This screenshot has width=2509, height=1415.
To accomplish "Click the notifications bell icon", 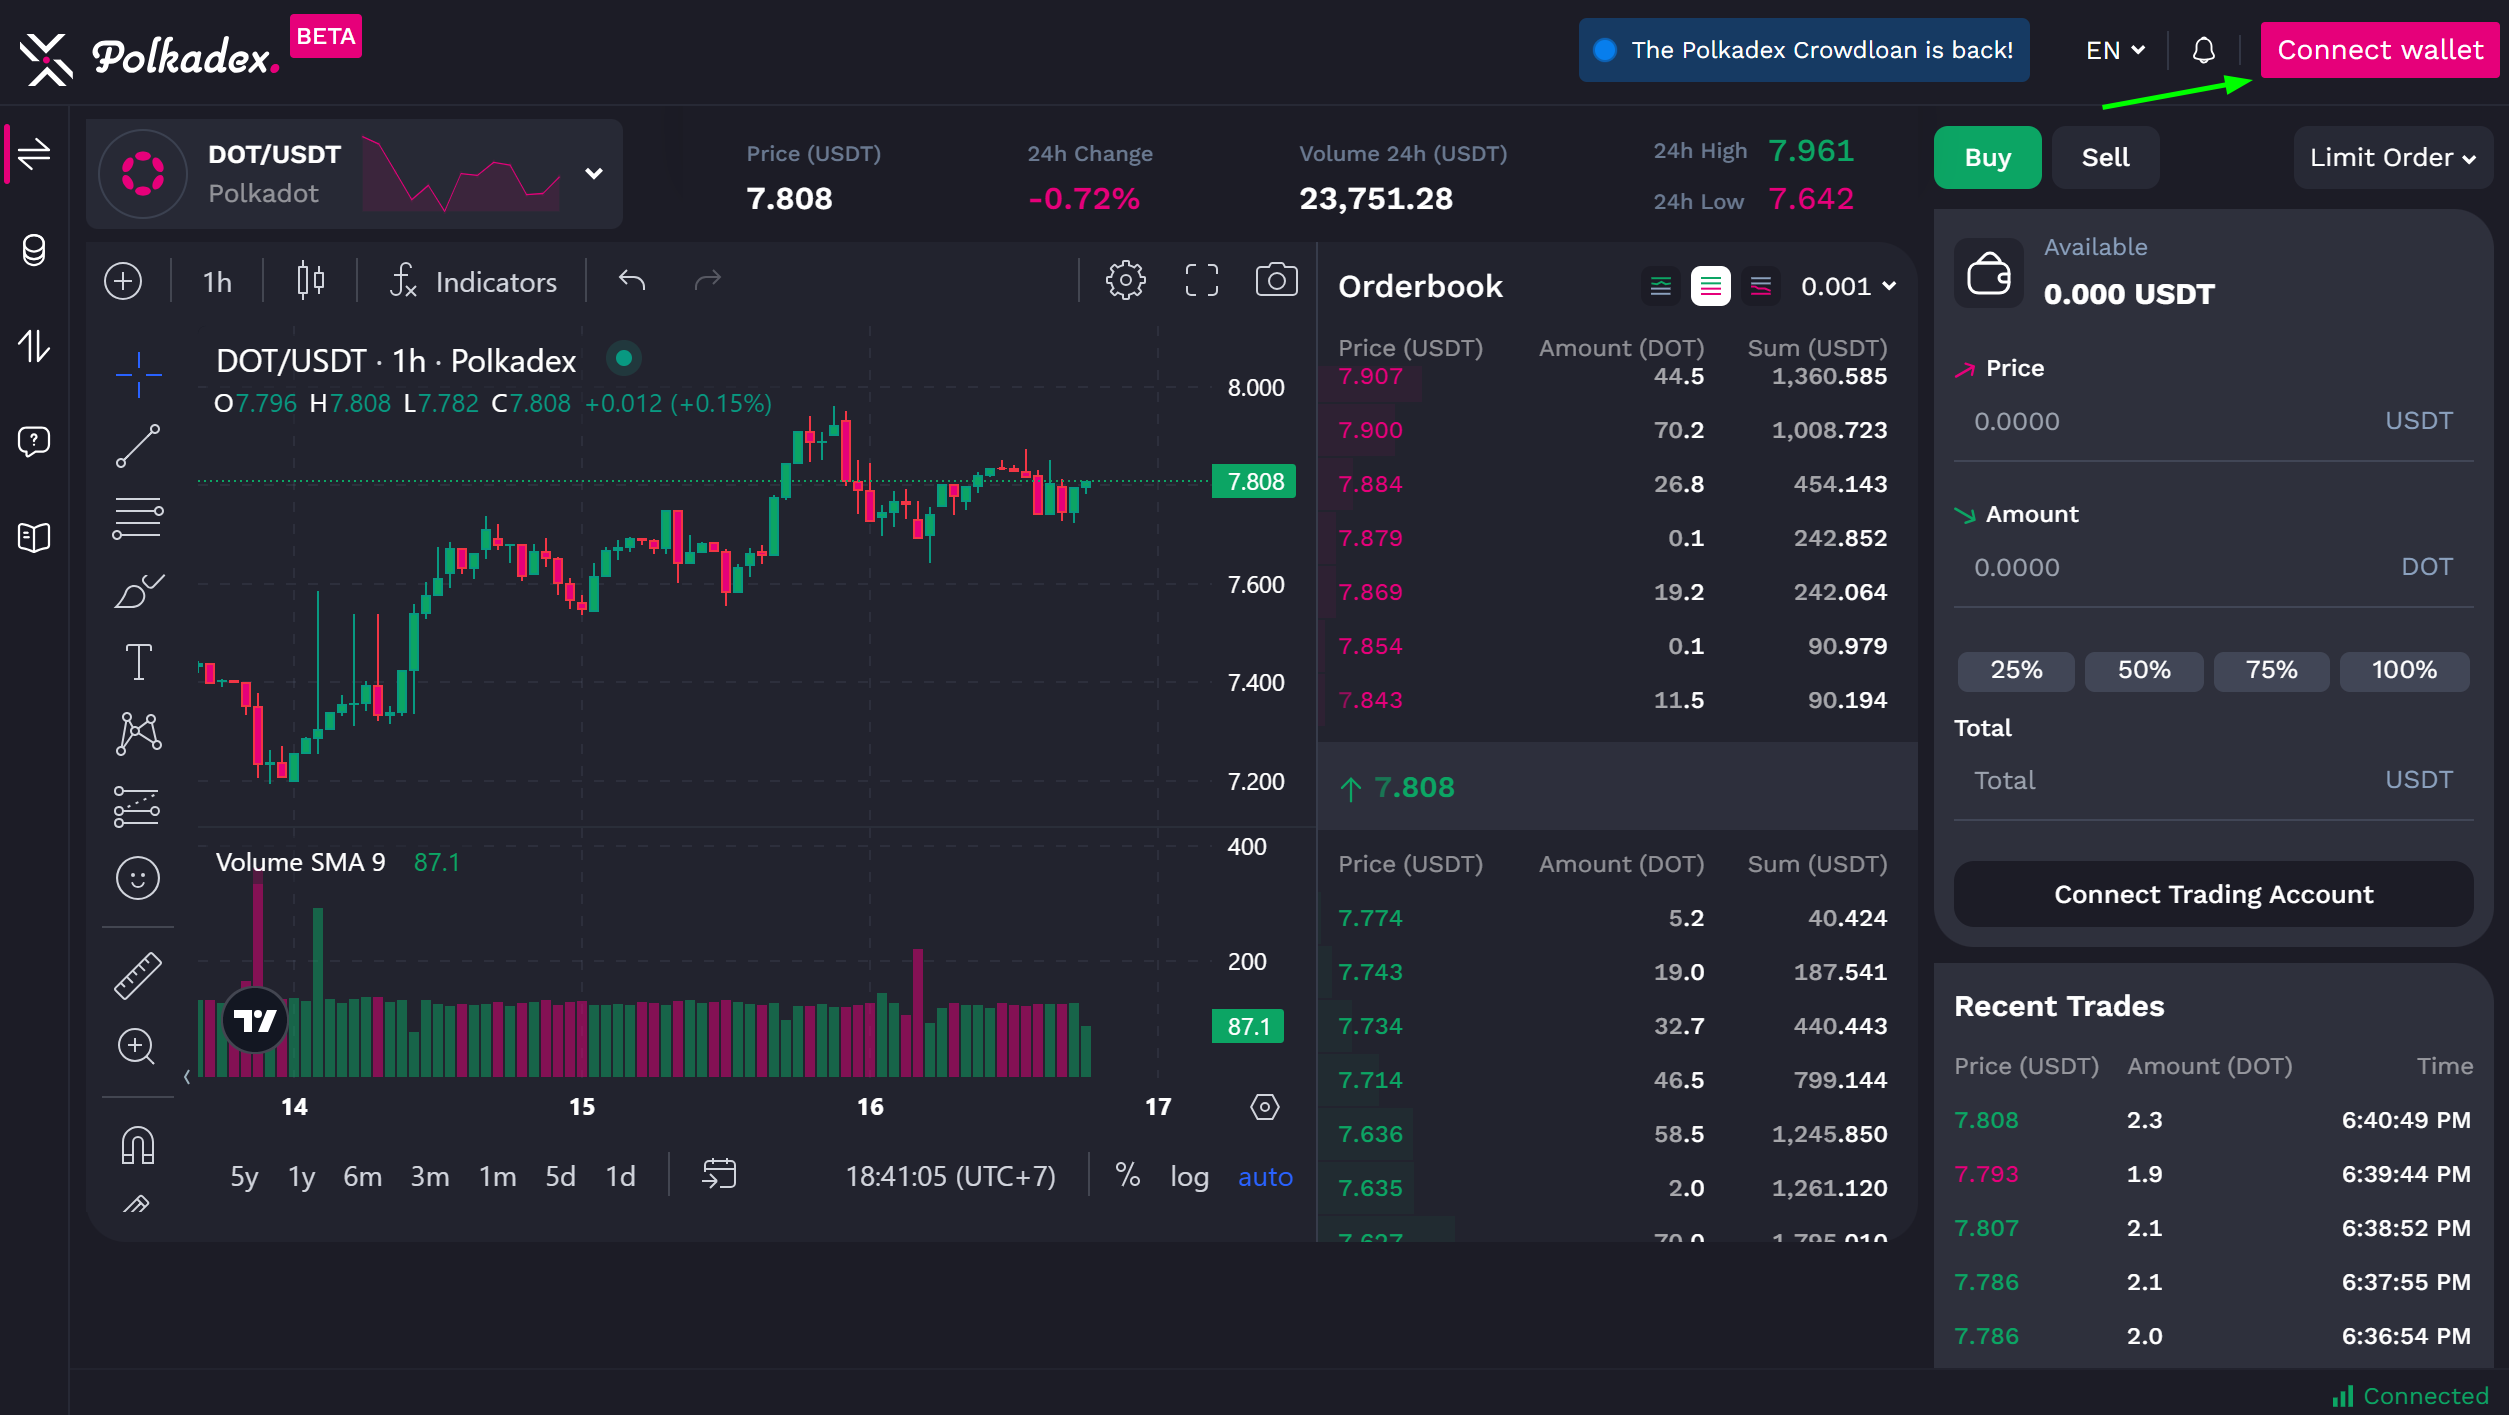I will click(2203, 50).
